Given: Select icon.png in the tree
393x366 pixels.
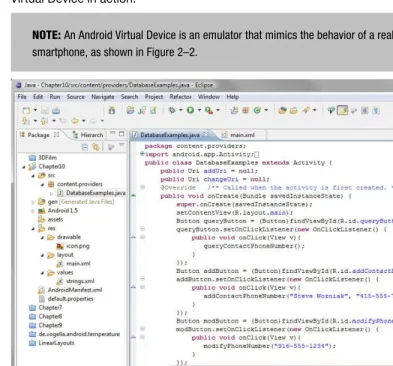Looking at the screenshot, I should pyautogui.click(x=73, y=246).
